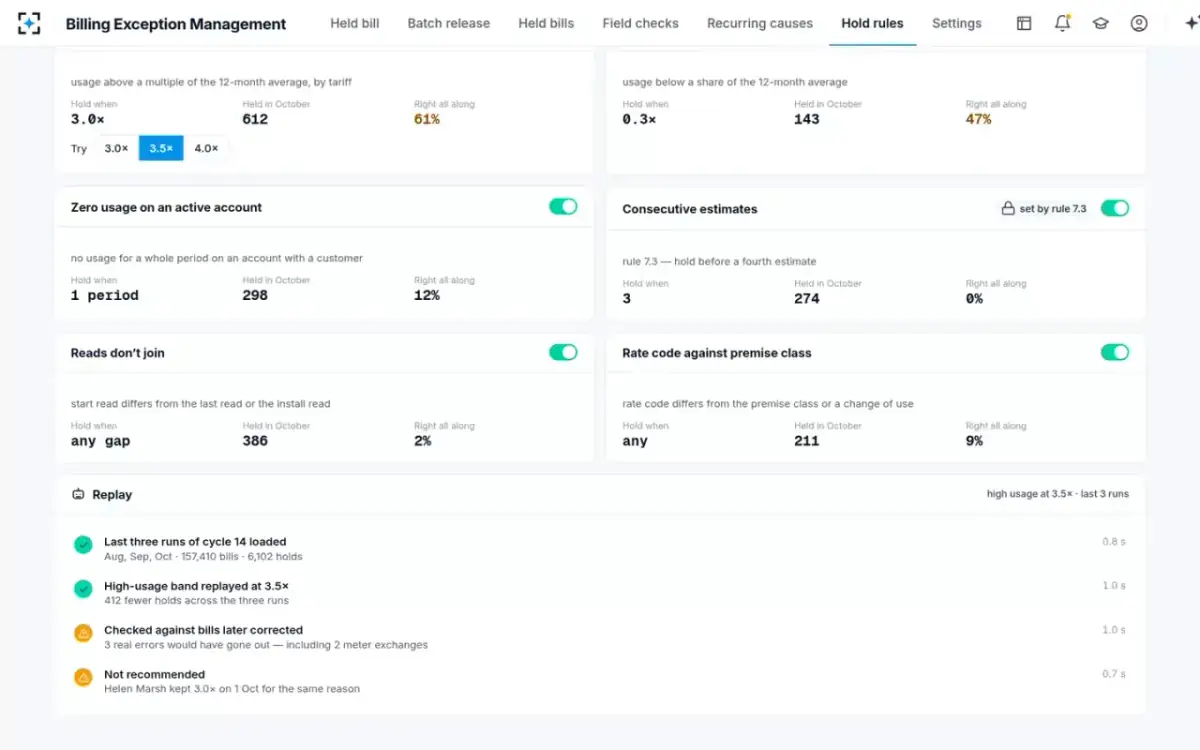Click high usage at 3.5× · last 3 runs label

pos(1058,494)
